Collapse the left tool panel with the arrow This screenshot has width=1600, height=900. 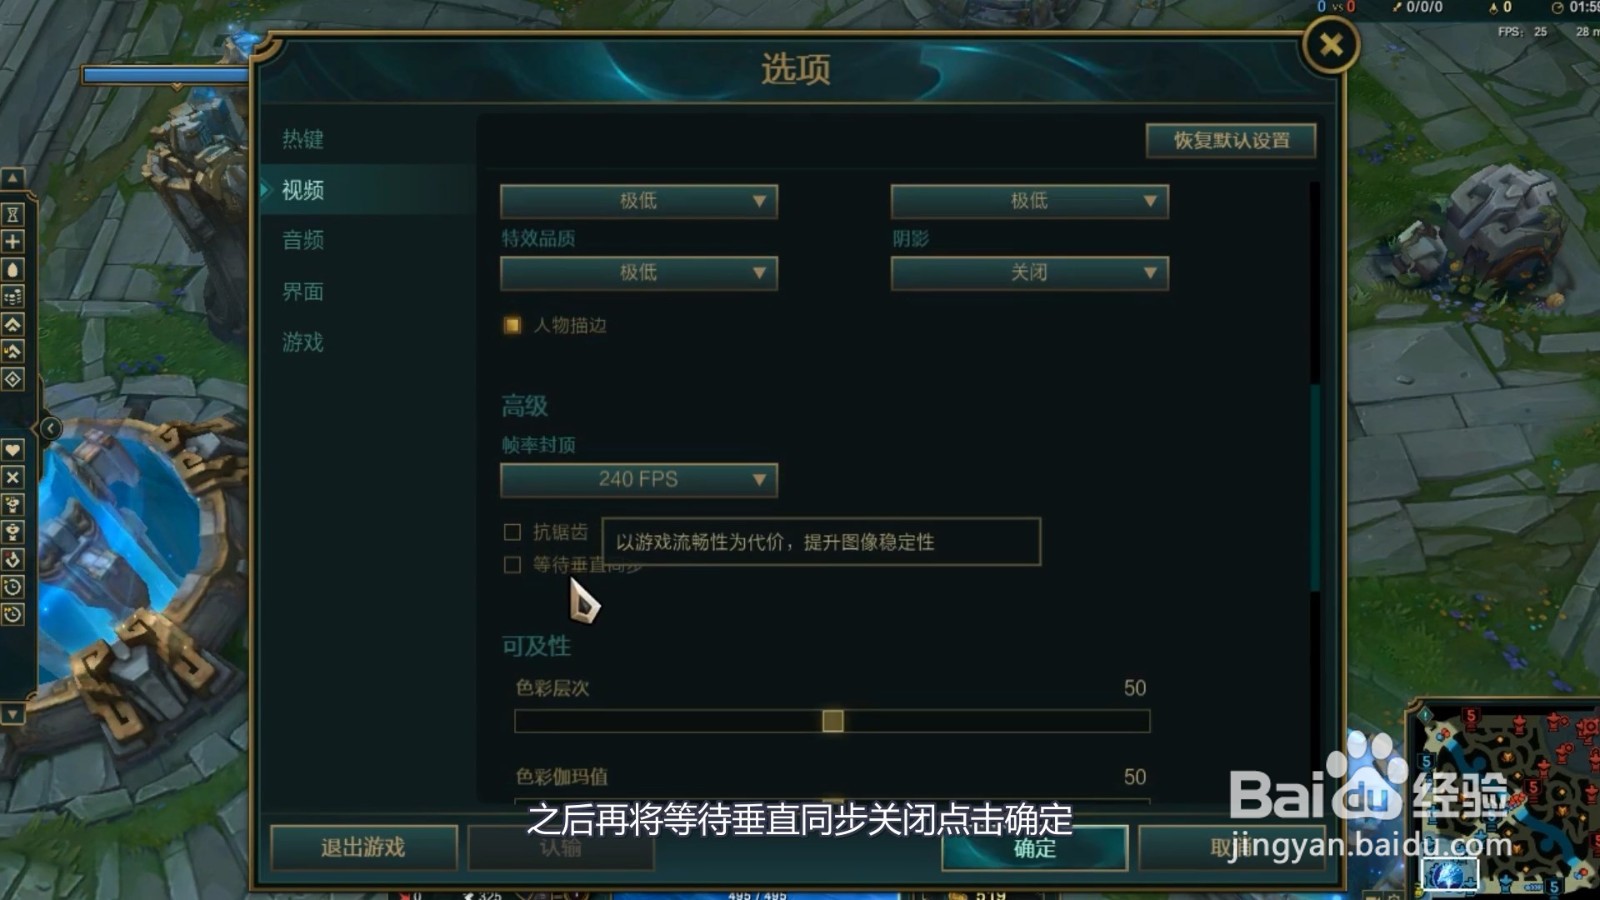tap(49, 428)
